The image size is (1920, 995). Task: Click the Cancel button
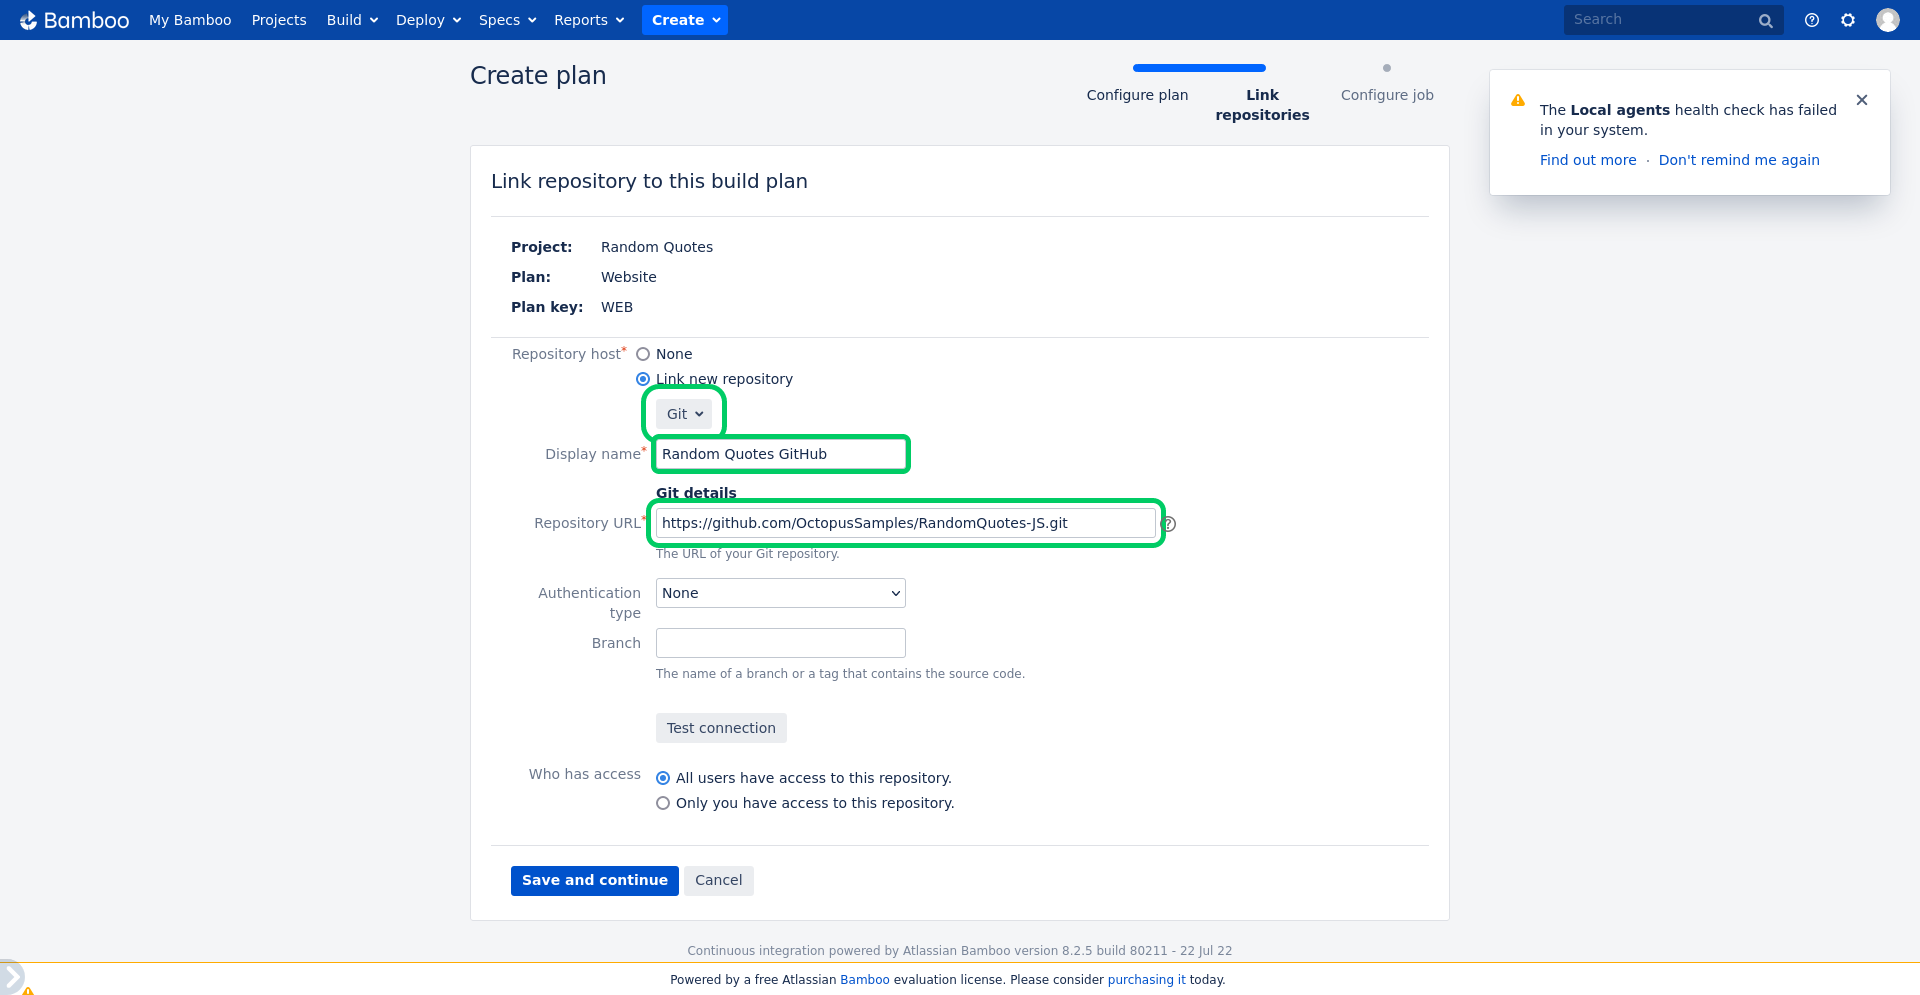pyautogui.click(x=719, y=881)
